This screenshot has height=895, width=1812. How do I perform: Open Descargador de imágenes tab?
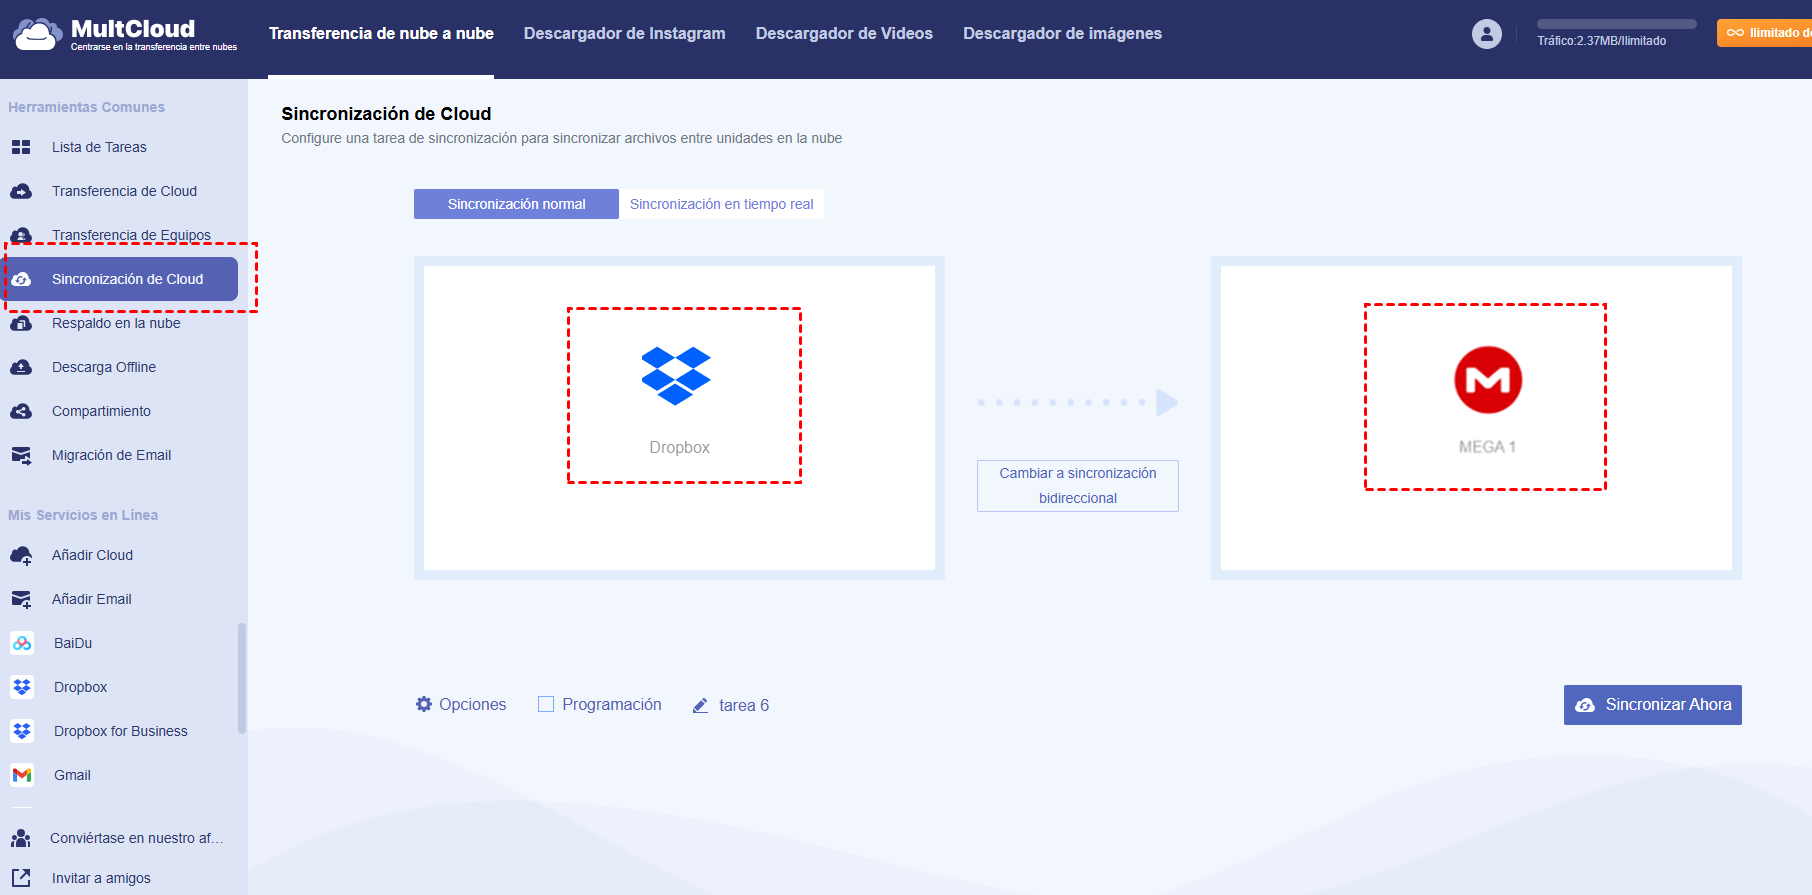tap(1062, 34)
